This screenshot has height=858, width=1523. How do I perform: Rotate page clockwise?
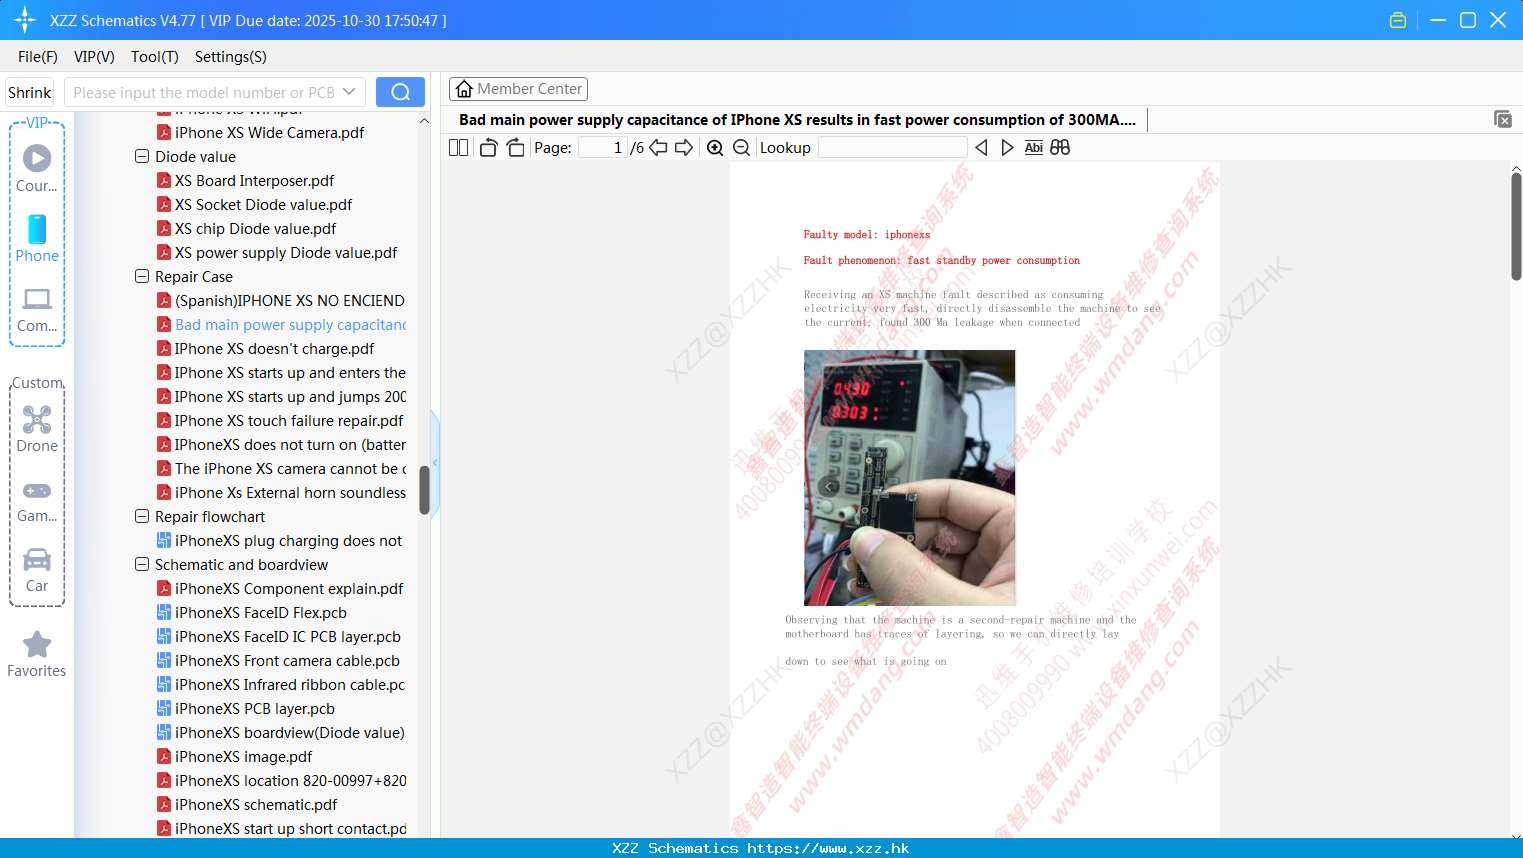[x=515, y=147]
